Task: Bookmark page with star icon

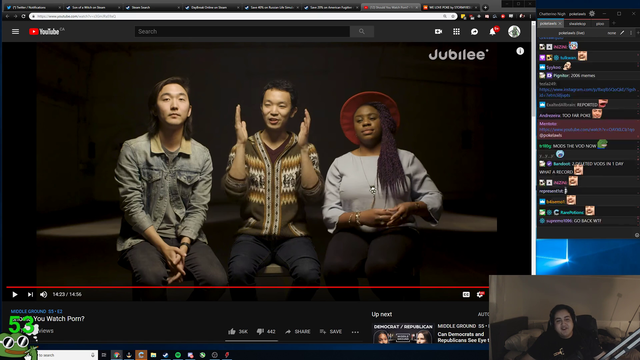Action: tap(453, 16)
